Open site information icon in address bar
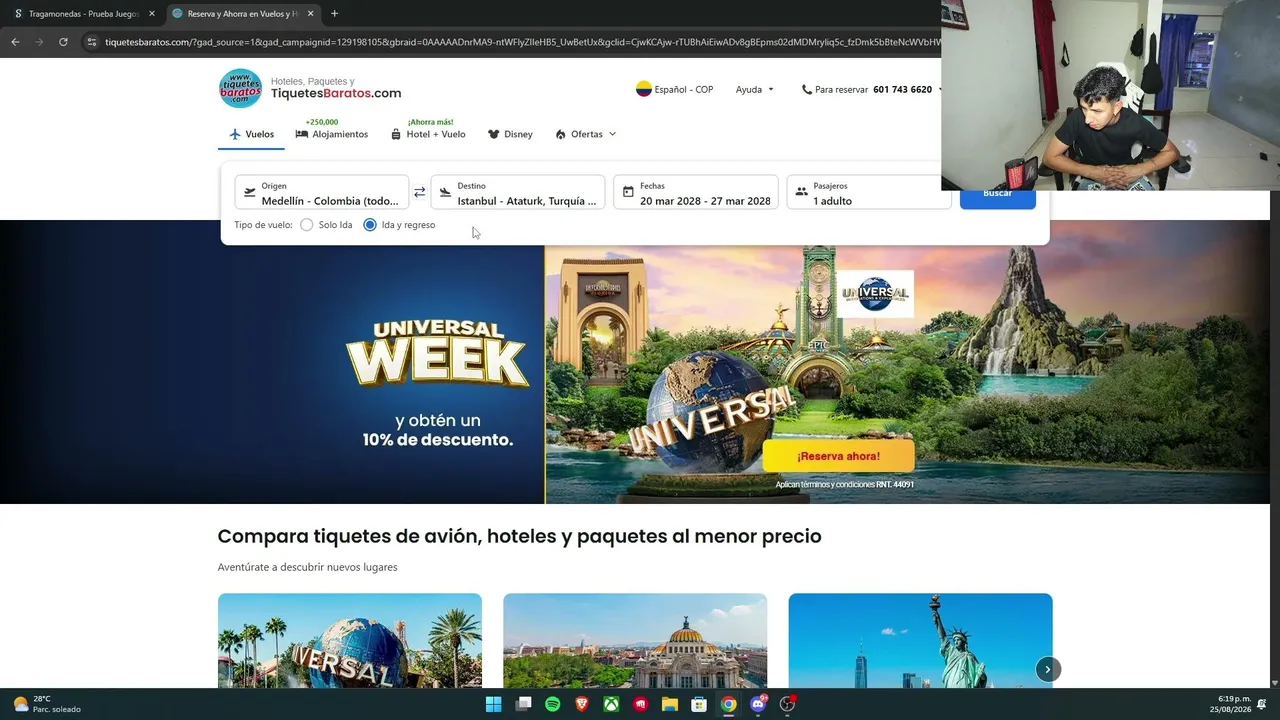The width and height of the screenshot is (1280, 720). (x=91, y=42)
